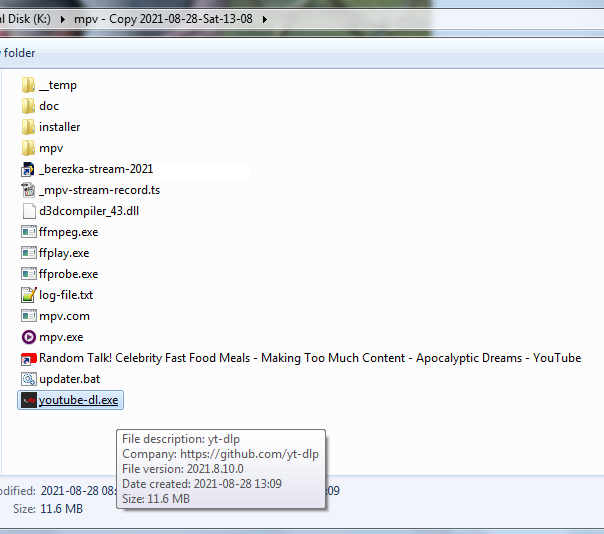Click the highlighted youtube-dl.exe file name

[79, 400]
